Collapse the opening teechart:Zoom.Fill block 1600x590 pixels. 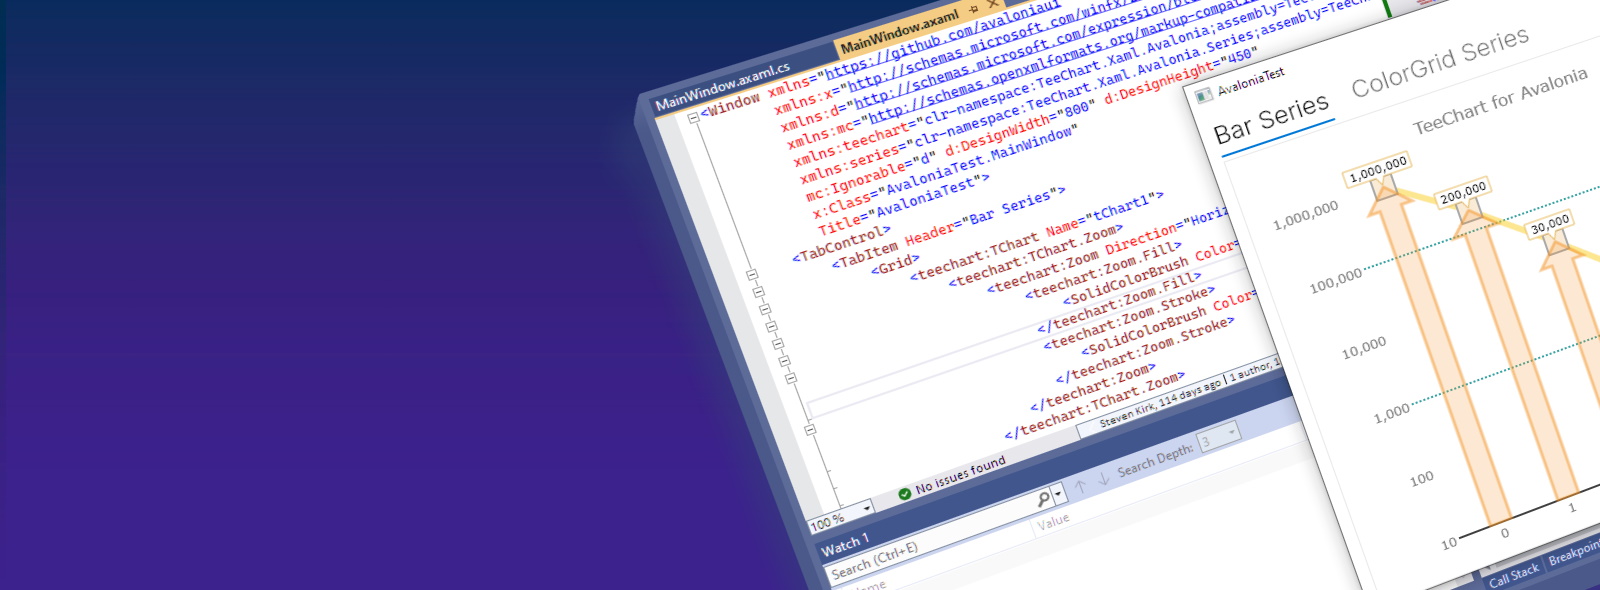tap(790, 378)
